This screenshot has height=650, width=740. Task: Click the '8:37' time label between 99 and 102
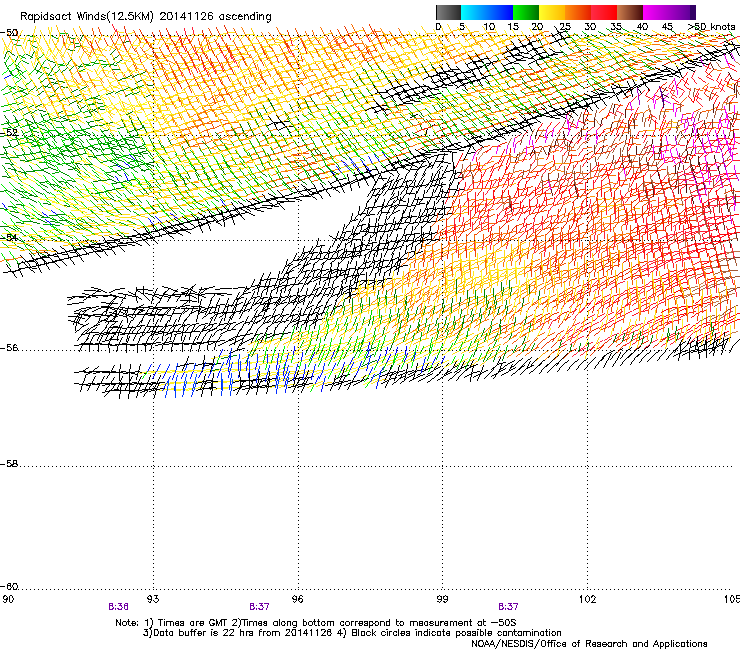[508, 607]
